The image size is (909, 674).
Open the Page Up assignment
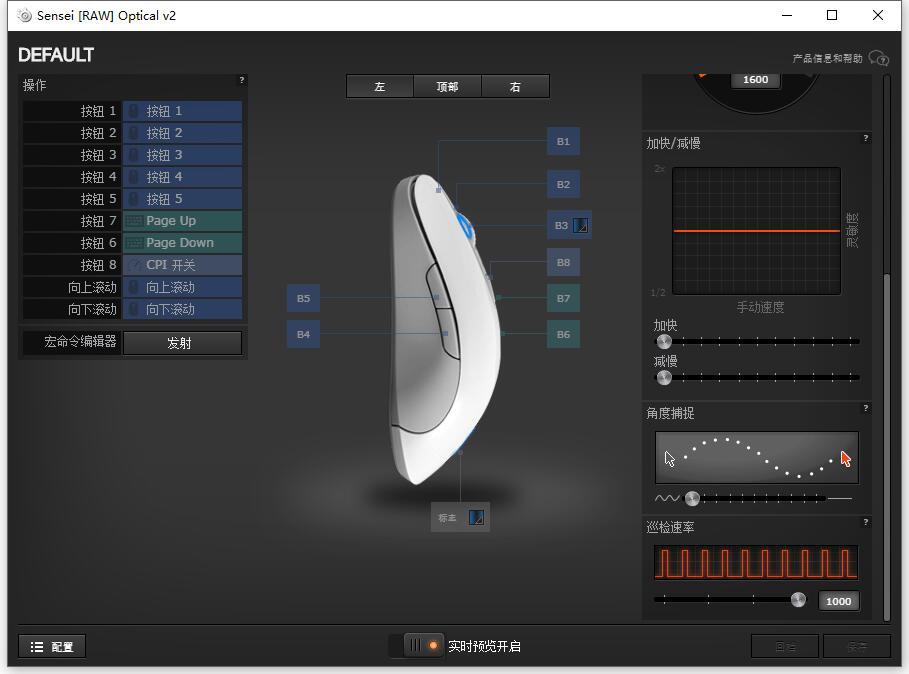click(x=183, y=221)
